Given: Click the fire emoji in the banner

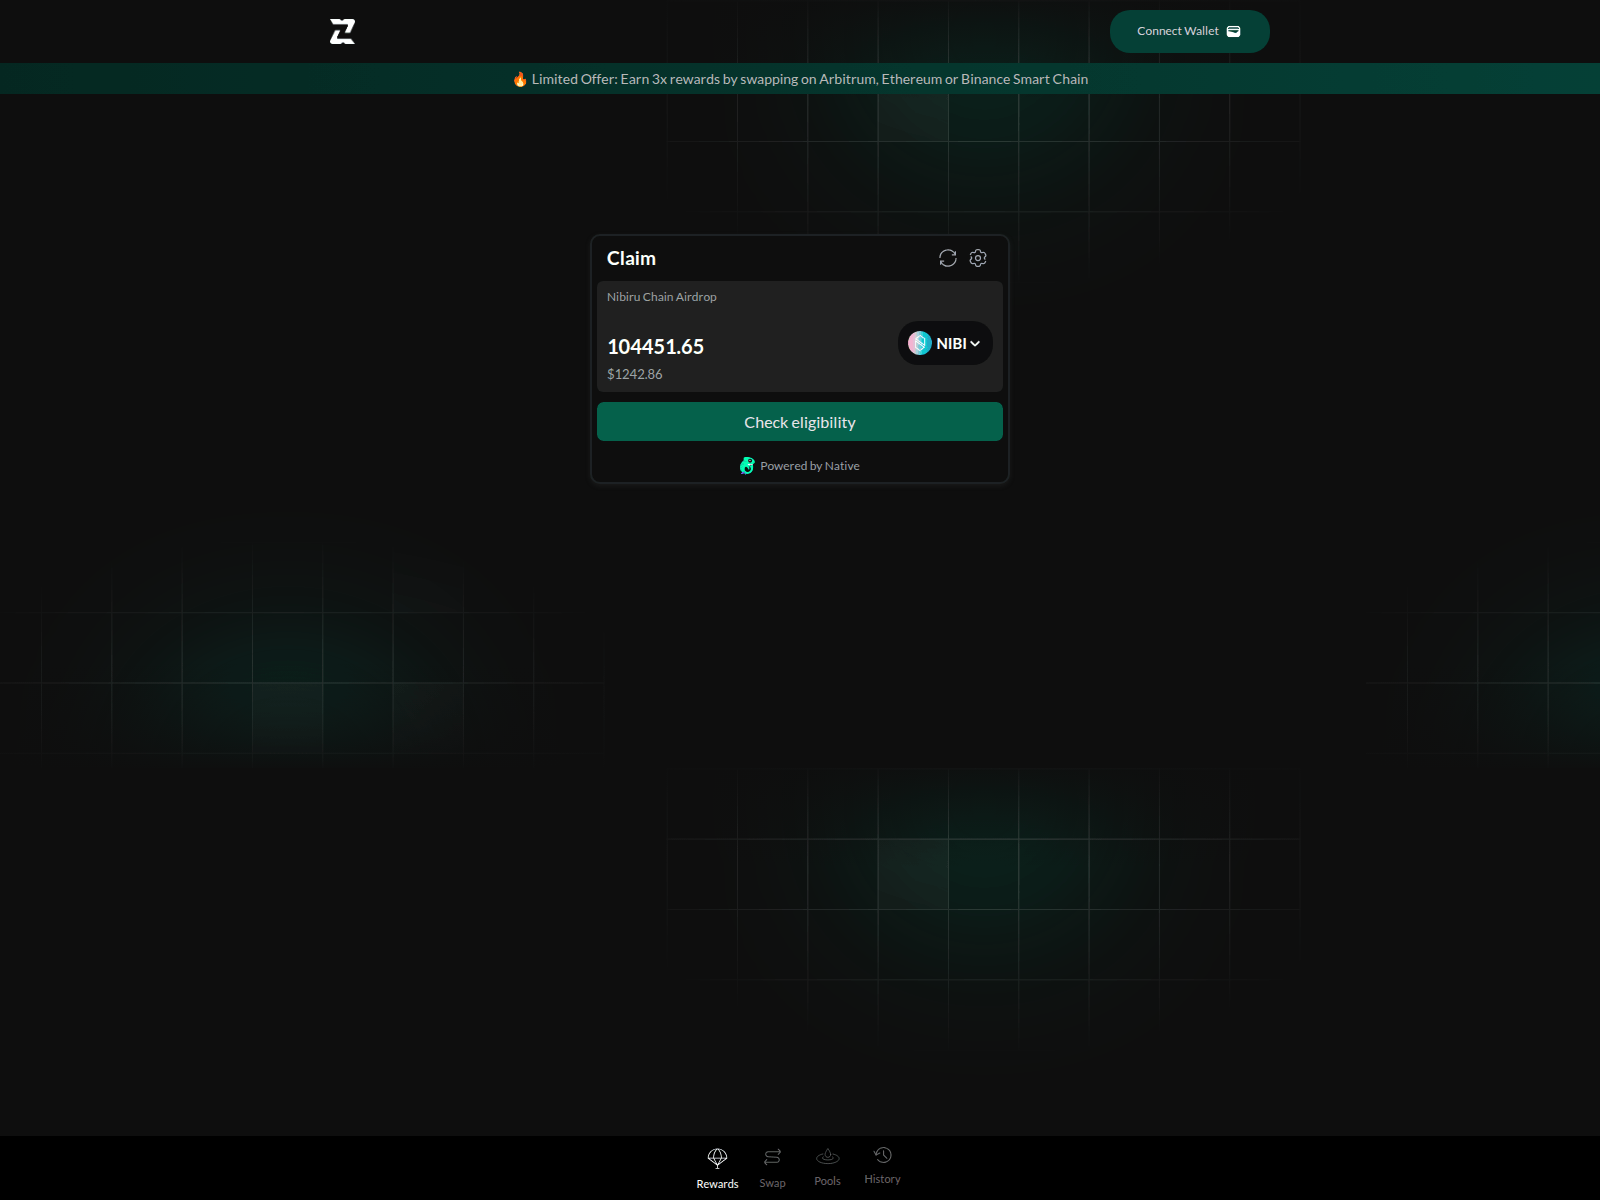Looking at the screenshot, I should (x=520, y=79).
